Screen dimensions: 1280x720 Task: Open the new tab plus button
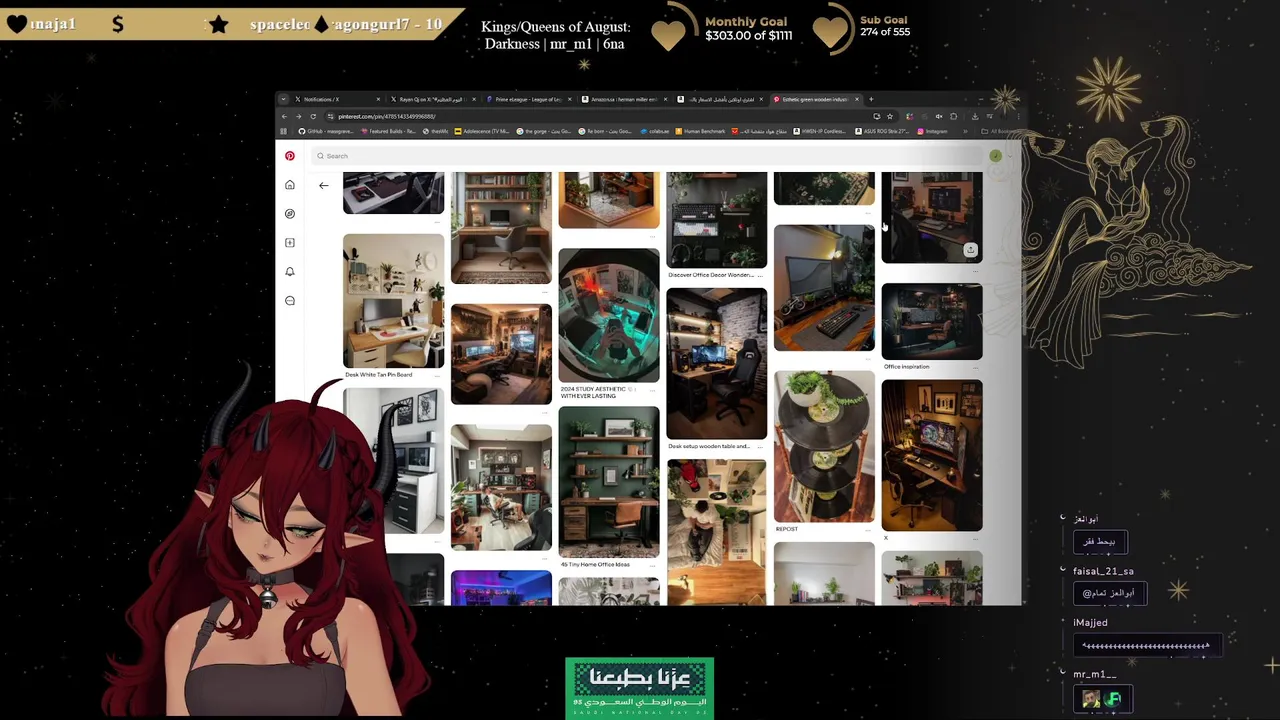coord(871,99)
